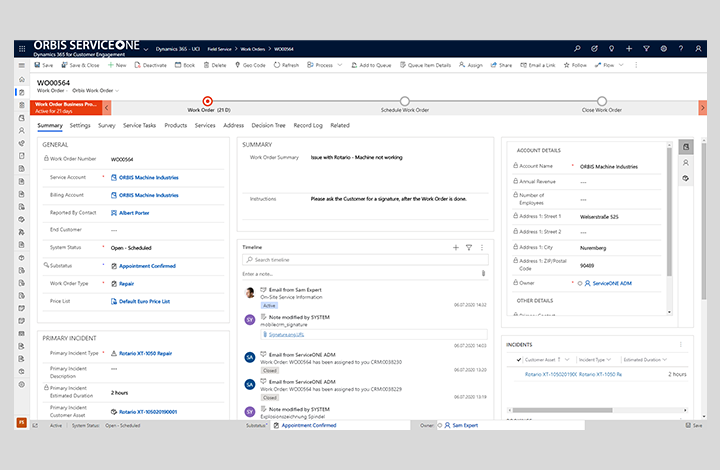This screenshot has height=470, width=720.
Task: Click Share in the command bar
Action: (x=501, y=65)
